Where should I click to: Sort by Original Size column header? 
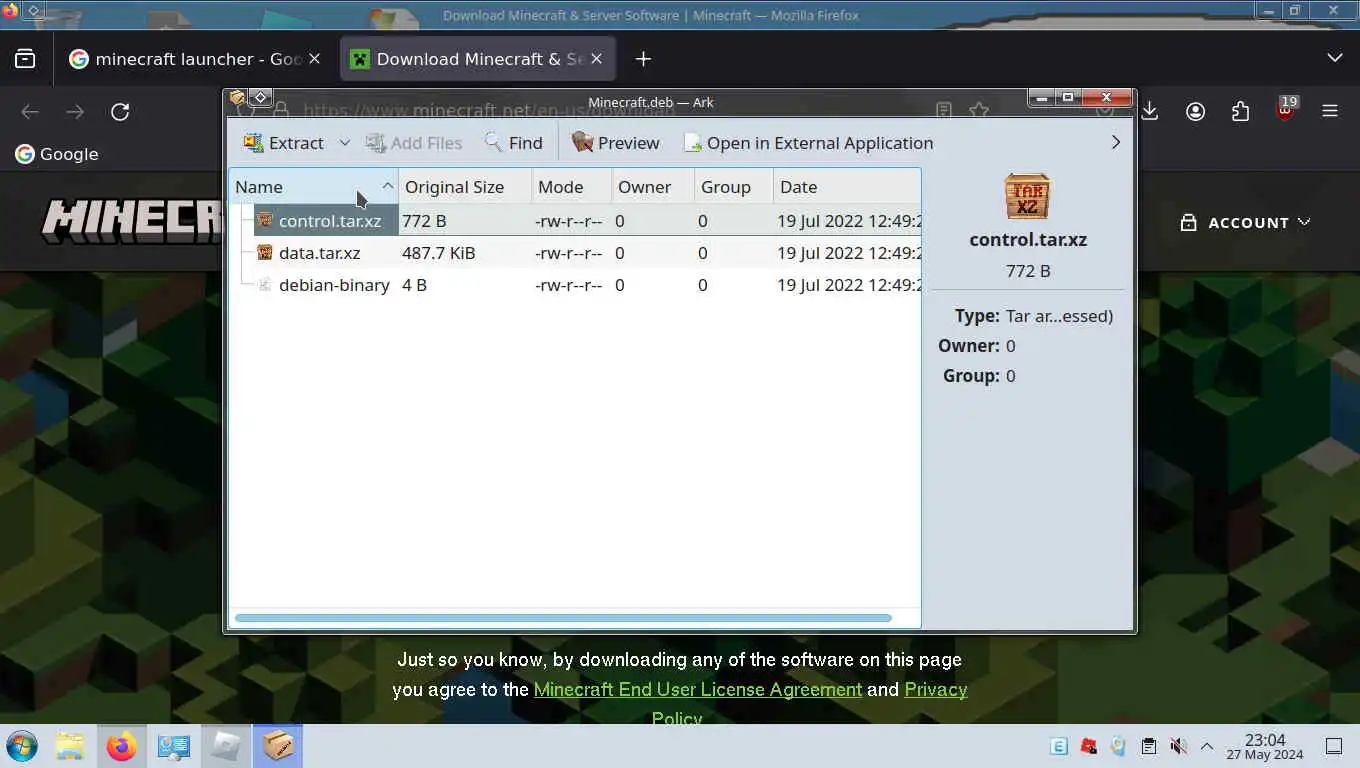[x=465, y=187]
